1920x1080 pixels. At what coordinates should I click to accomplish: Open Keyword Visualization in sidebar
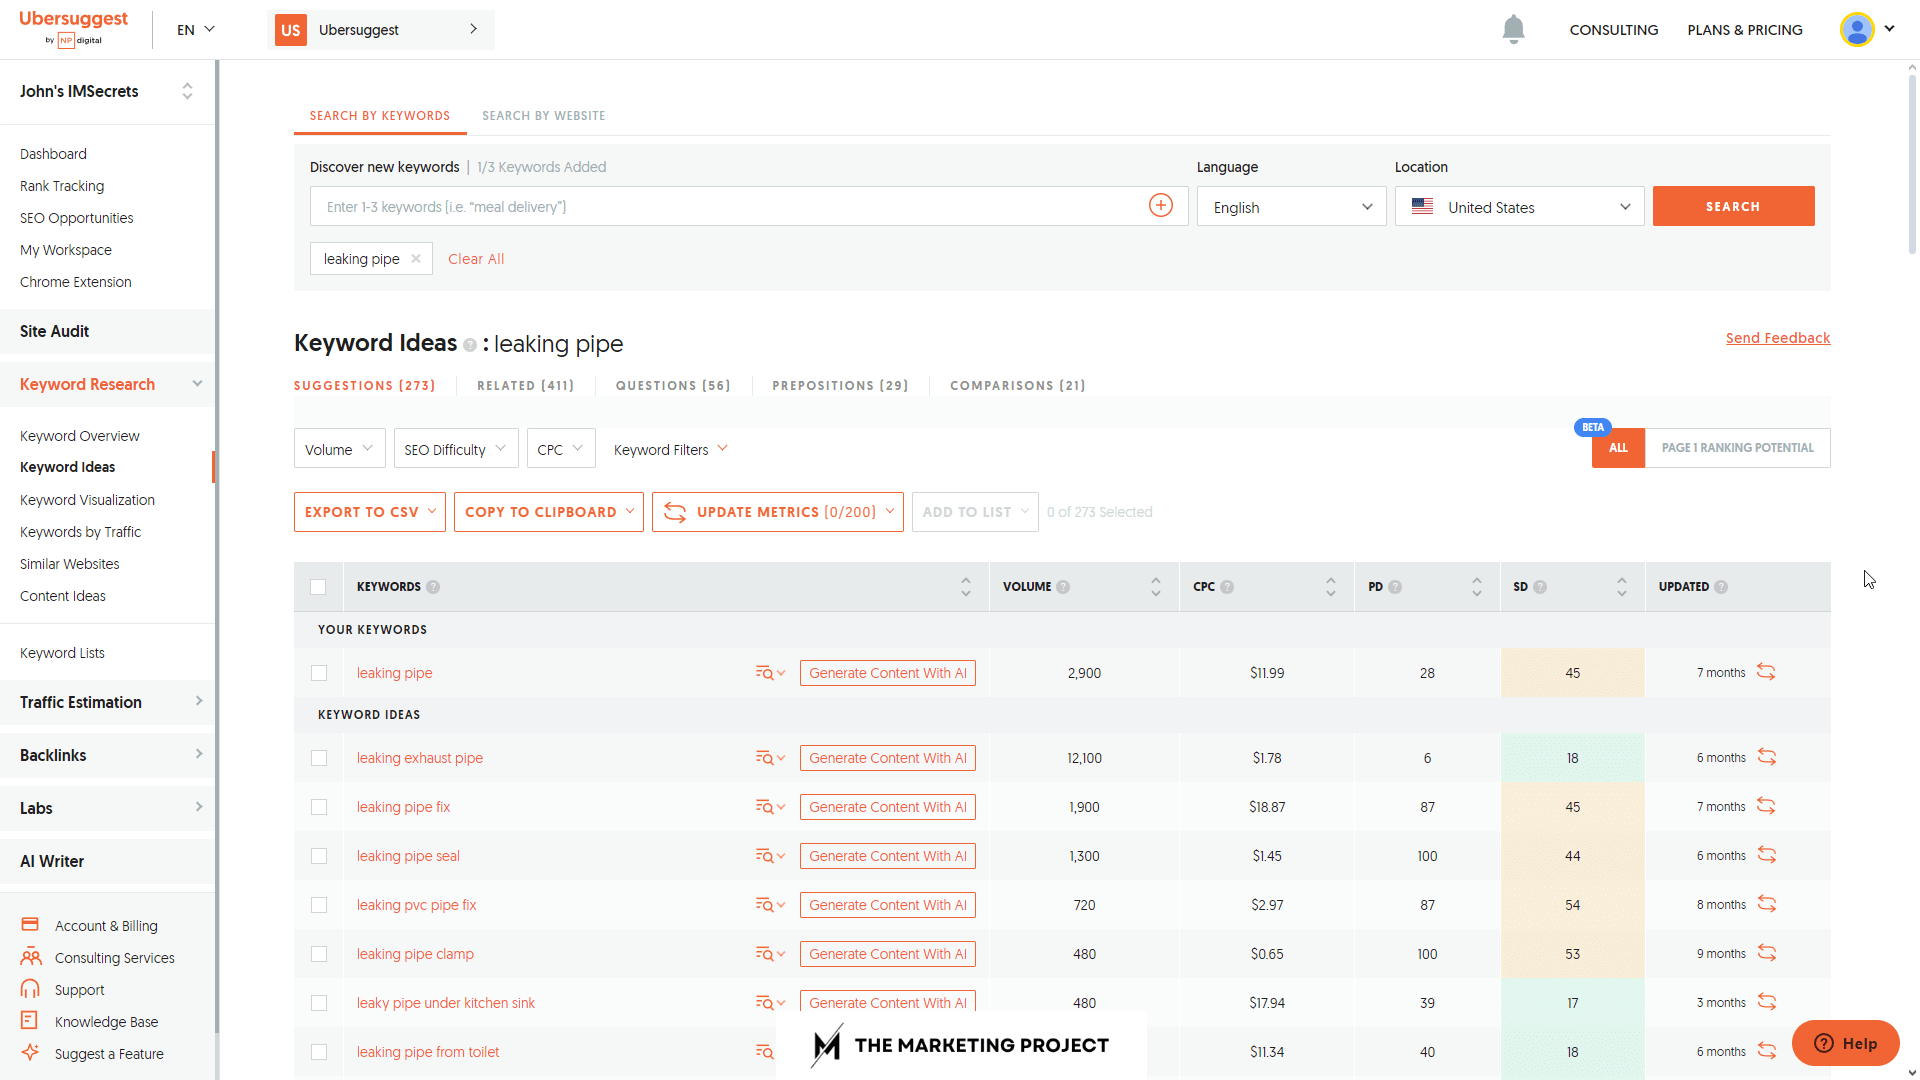[88, 500]
